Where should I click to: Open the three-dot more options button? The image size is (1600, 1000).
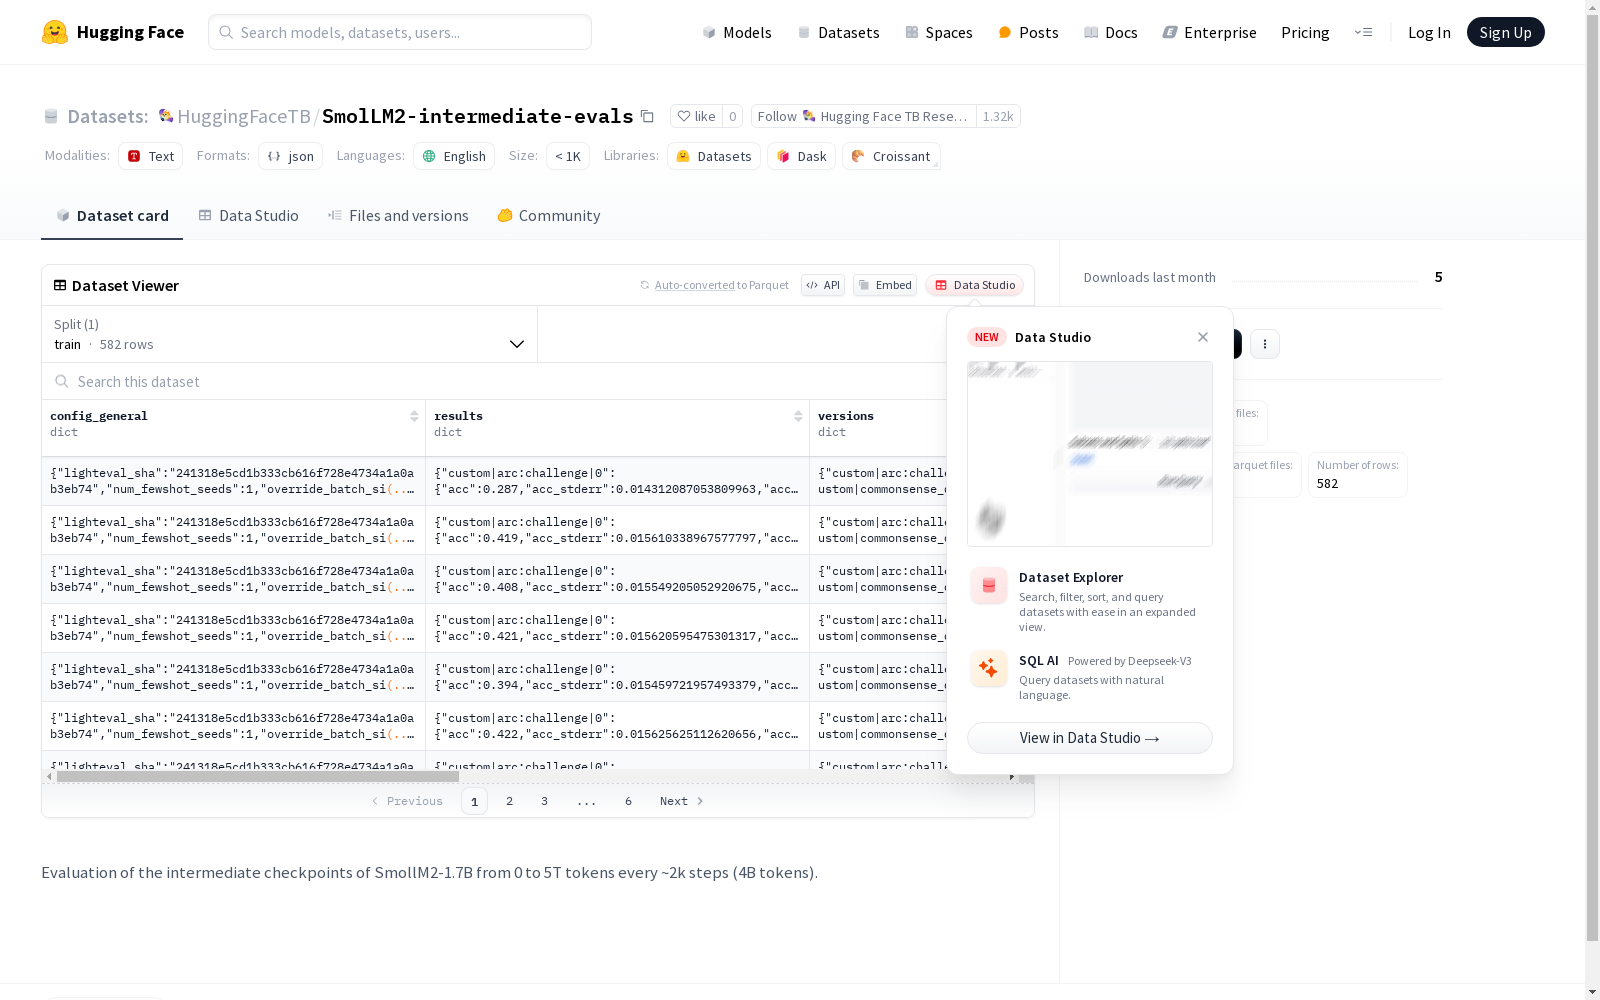tap(1265, 344)
